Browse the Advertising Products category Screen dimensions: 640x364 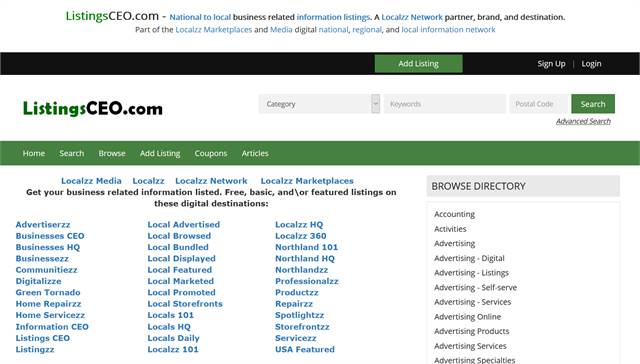(x=471, y=331)
